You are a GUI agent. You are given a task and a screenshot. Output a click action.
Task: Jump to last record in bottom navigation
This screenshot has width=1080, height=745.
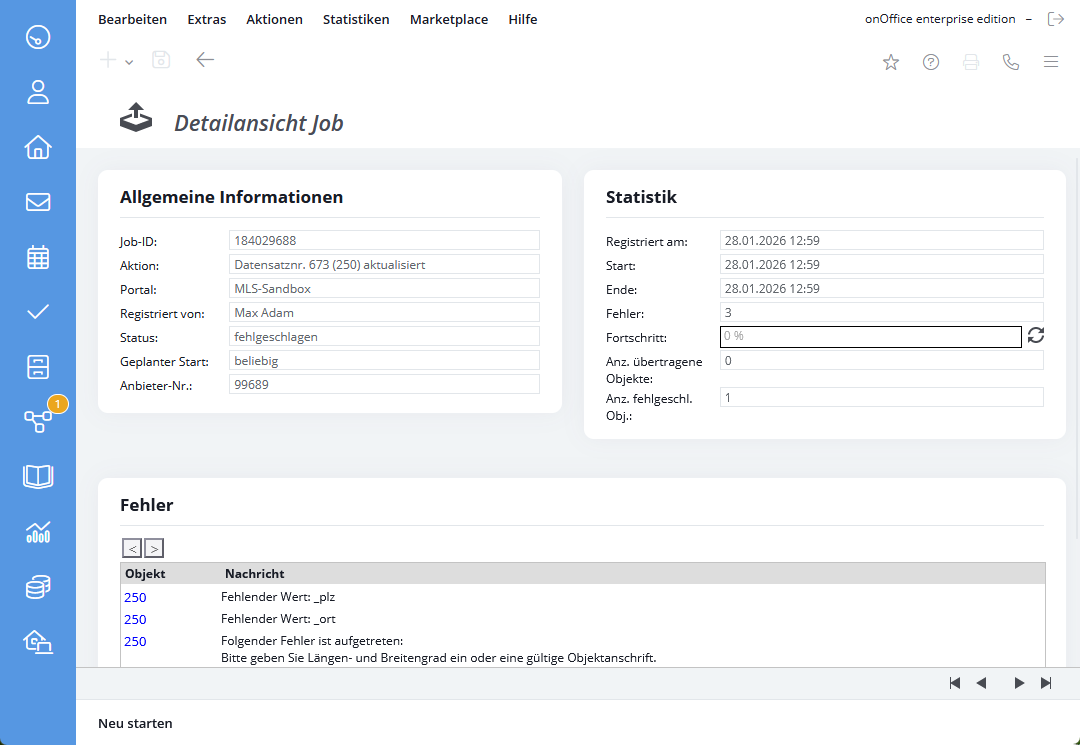(x=1046, y=683)
